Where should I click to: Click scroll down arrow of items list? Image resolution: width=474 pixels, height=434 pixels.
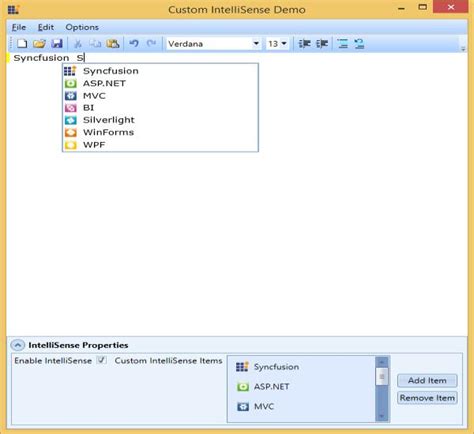[x=382, y=416]
